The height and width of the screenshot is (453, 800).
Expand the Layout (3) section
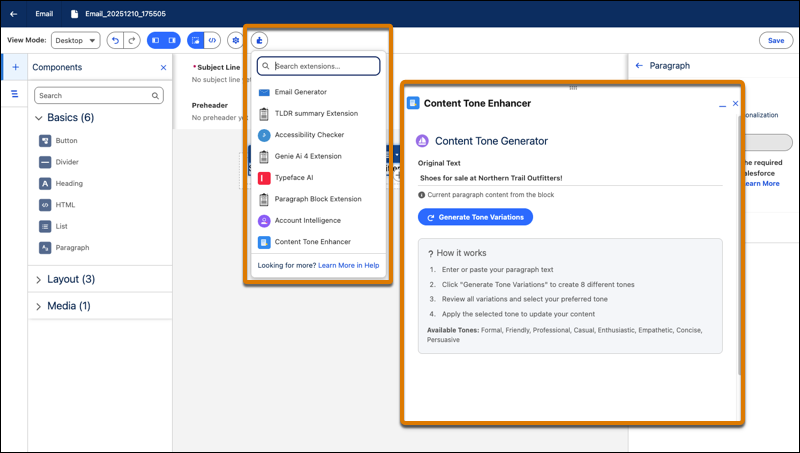point(38,280)
